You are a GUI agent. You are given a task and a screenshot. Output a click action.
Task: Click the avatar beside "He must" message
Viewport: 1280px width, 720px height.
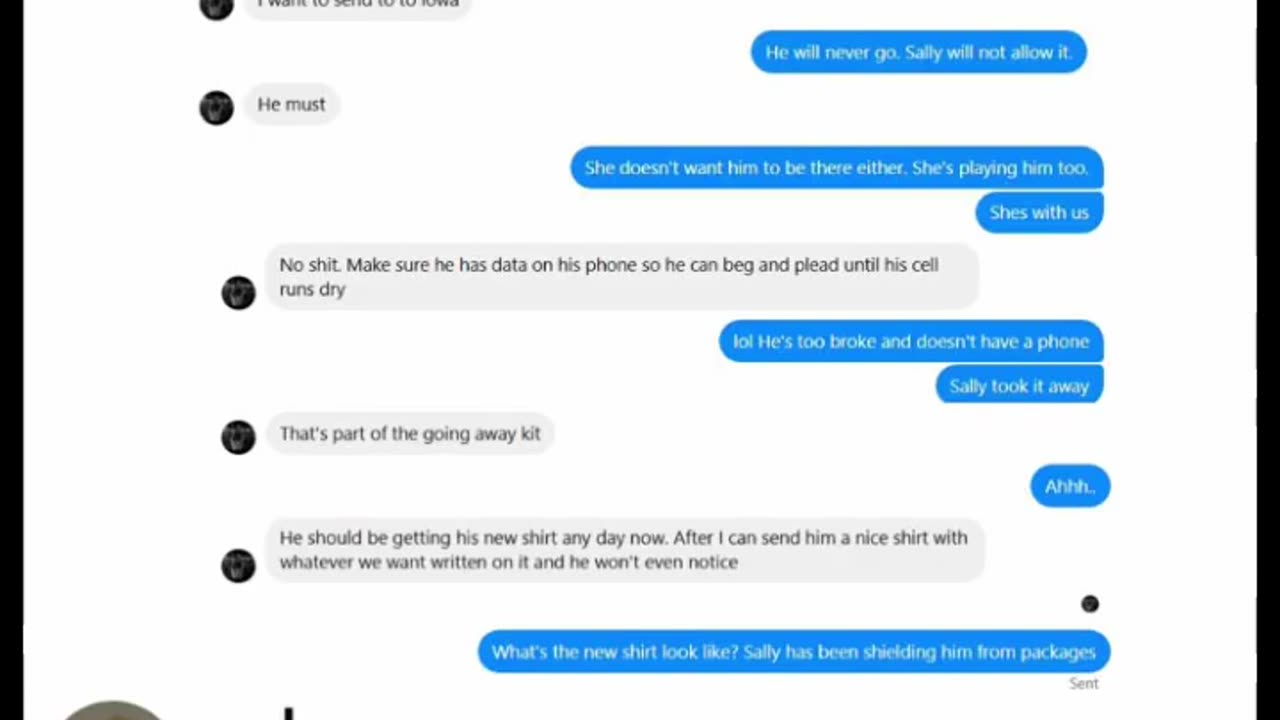(x=216, y=107)
